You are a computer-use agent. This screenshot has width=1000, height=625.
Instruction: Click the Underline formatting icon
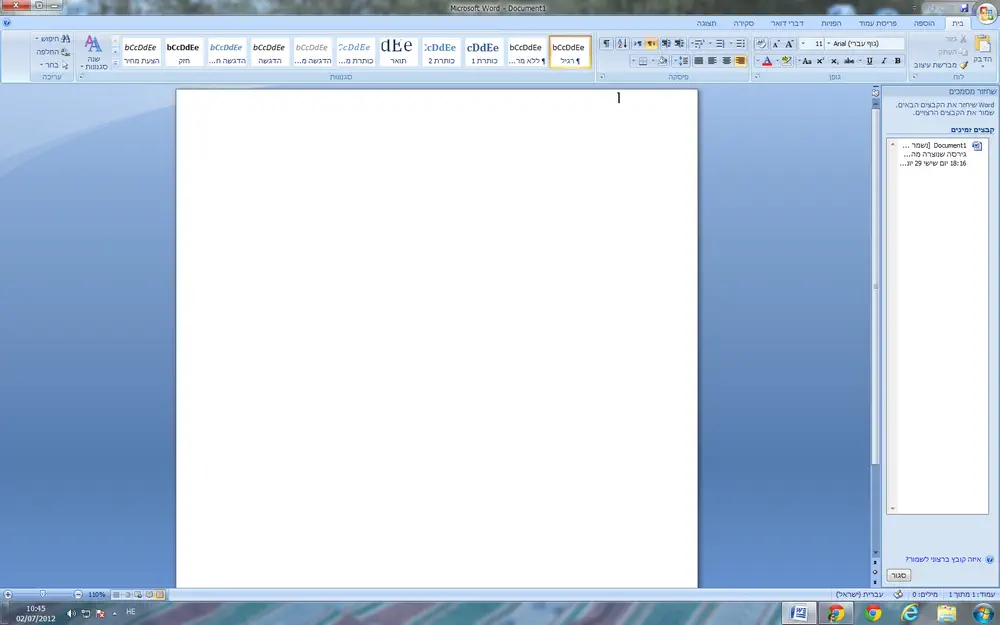869,61
